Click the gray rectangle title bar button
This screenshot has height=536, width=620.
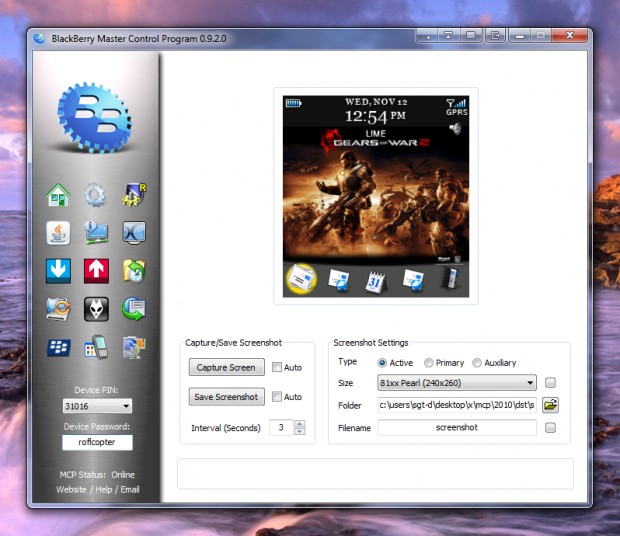pyautogui.click(x=471, y=36)
